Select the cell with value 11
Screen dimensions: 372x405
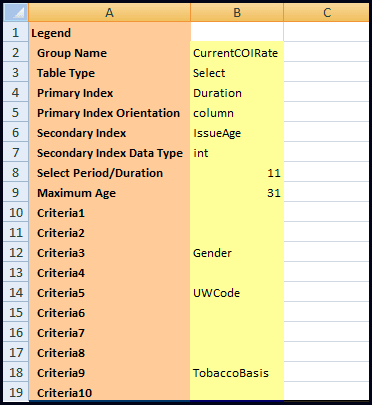(x=237, y=173)
